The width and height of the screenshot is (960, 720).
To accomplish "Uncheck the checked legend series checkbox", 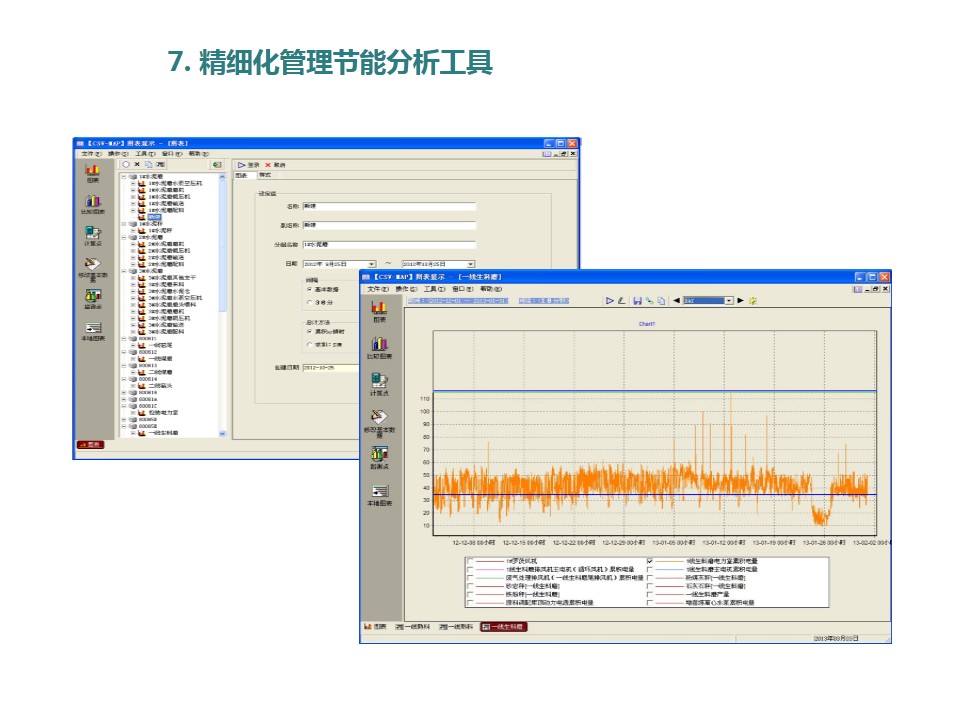I will click(x=650, y=561).
